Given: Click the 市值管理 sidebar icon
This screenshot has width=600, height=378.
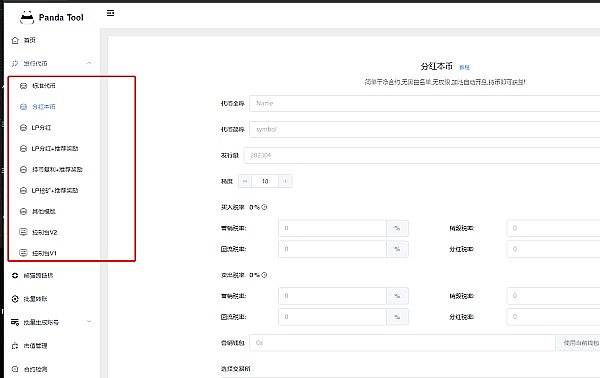Looking at the screenshot, I should pyautogui.click(x=15, y=346).
